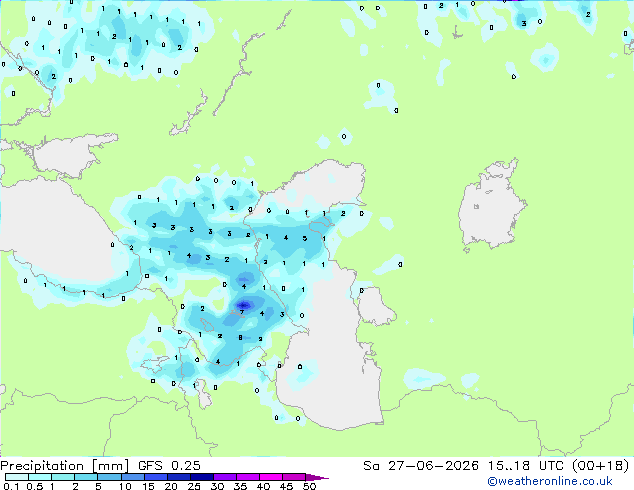Click the '(00+18)' forecast offset text
The width and height of the screenshot is (634, 490).
[600, 466]
